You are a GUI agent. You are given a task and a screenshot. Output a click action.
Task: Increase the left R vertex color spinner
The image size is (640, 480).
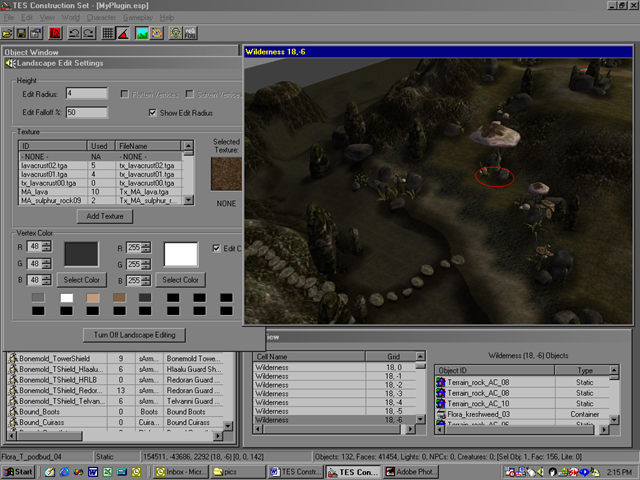click(48, 245)
